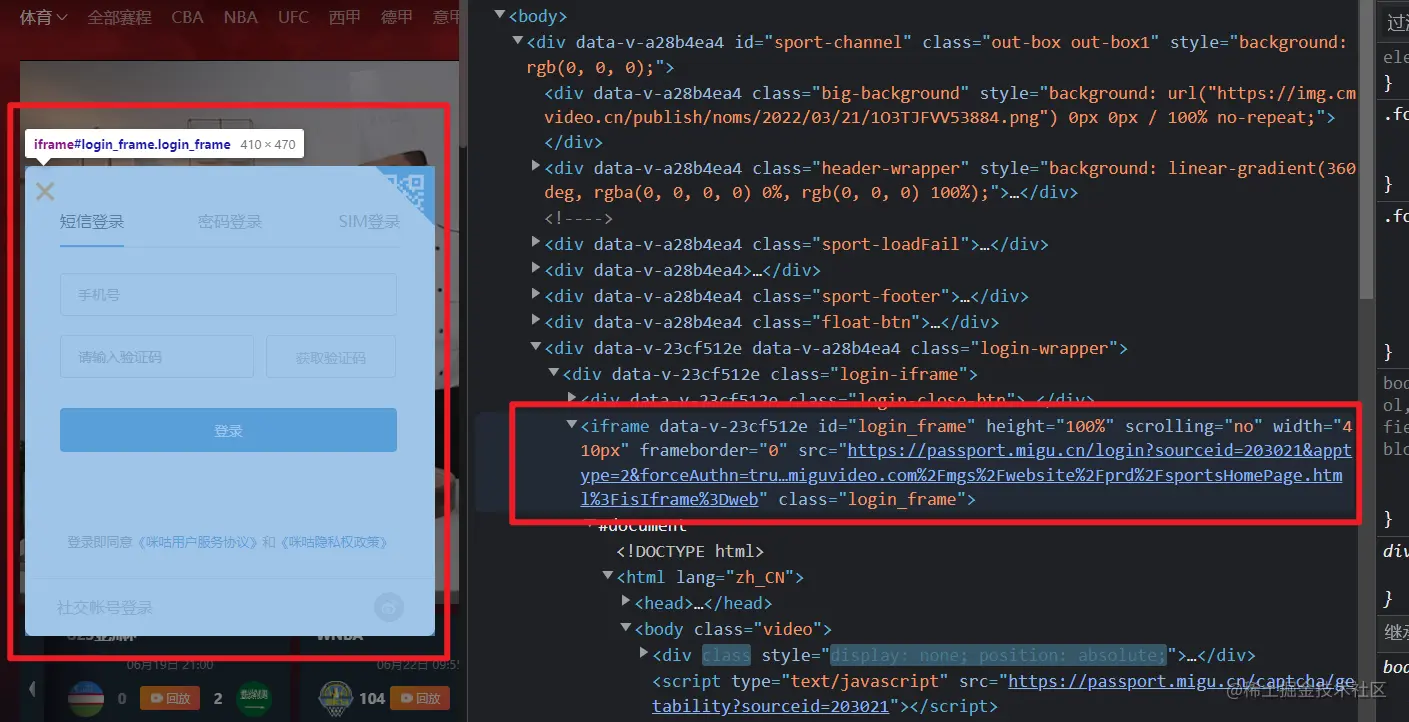Collapse the div#sport-channel node
Viewport: 1409px width, 722px height.
(x=517, y=42)
